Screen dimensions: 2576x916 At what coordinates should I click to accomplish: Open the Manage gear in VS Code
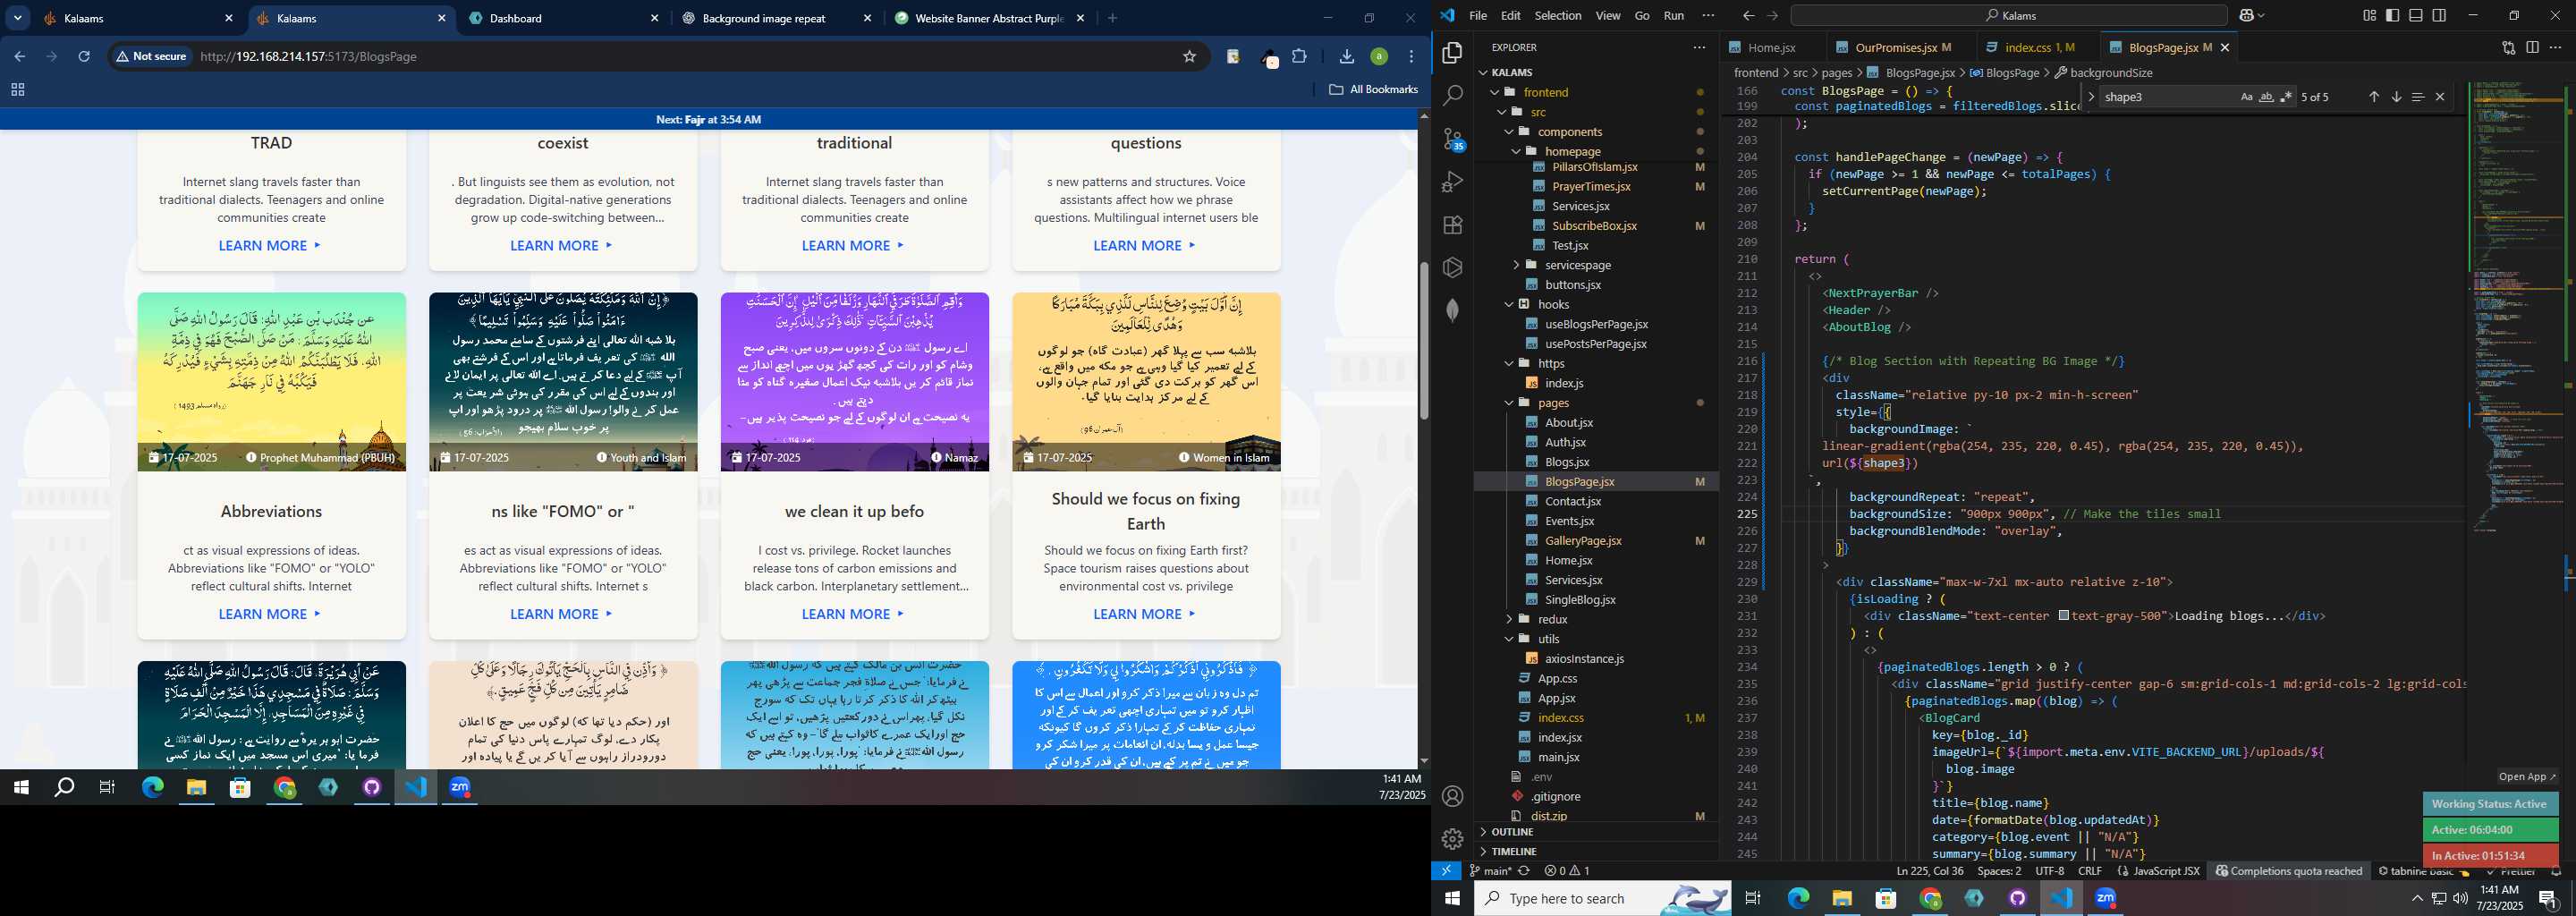coord(1453,839)
